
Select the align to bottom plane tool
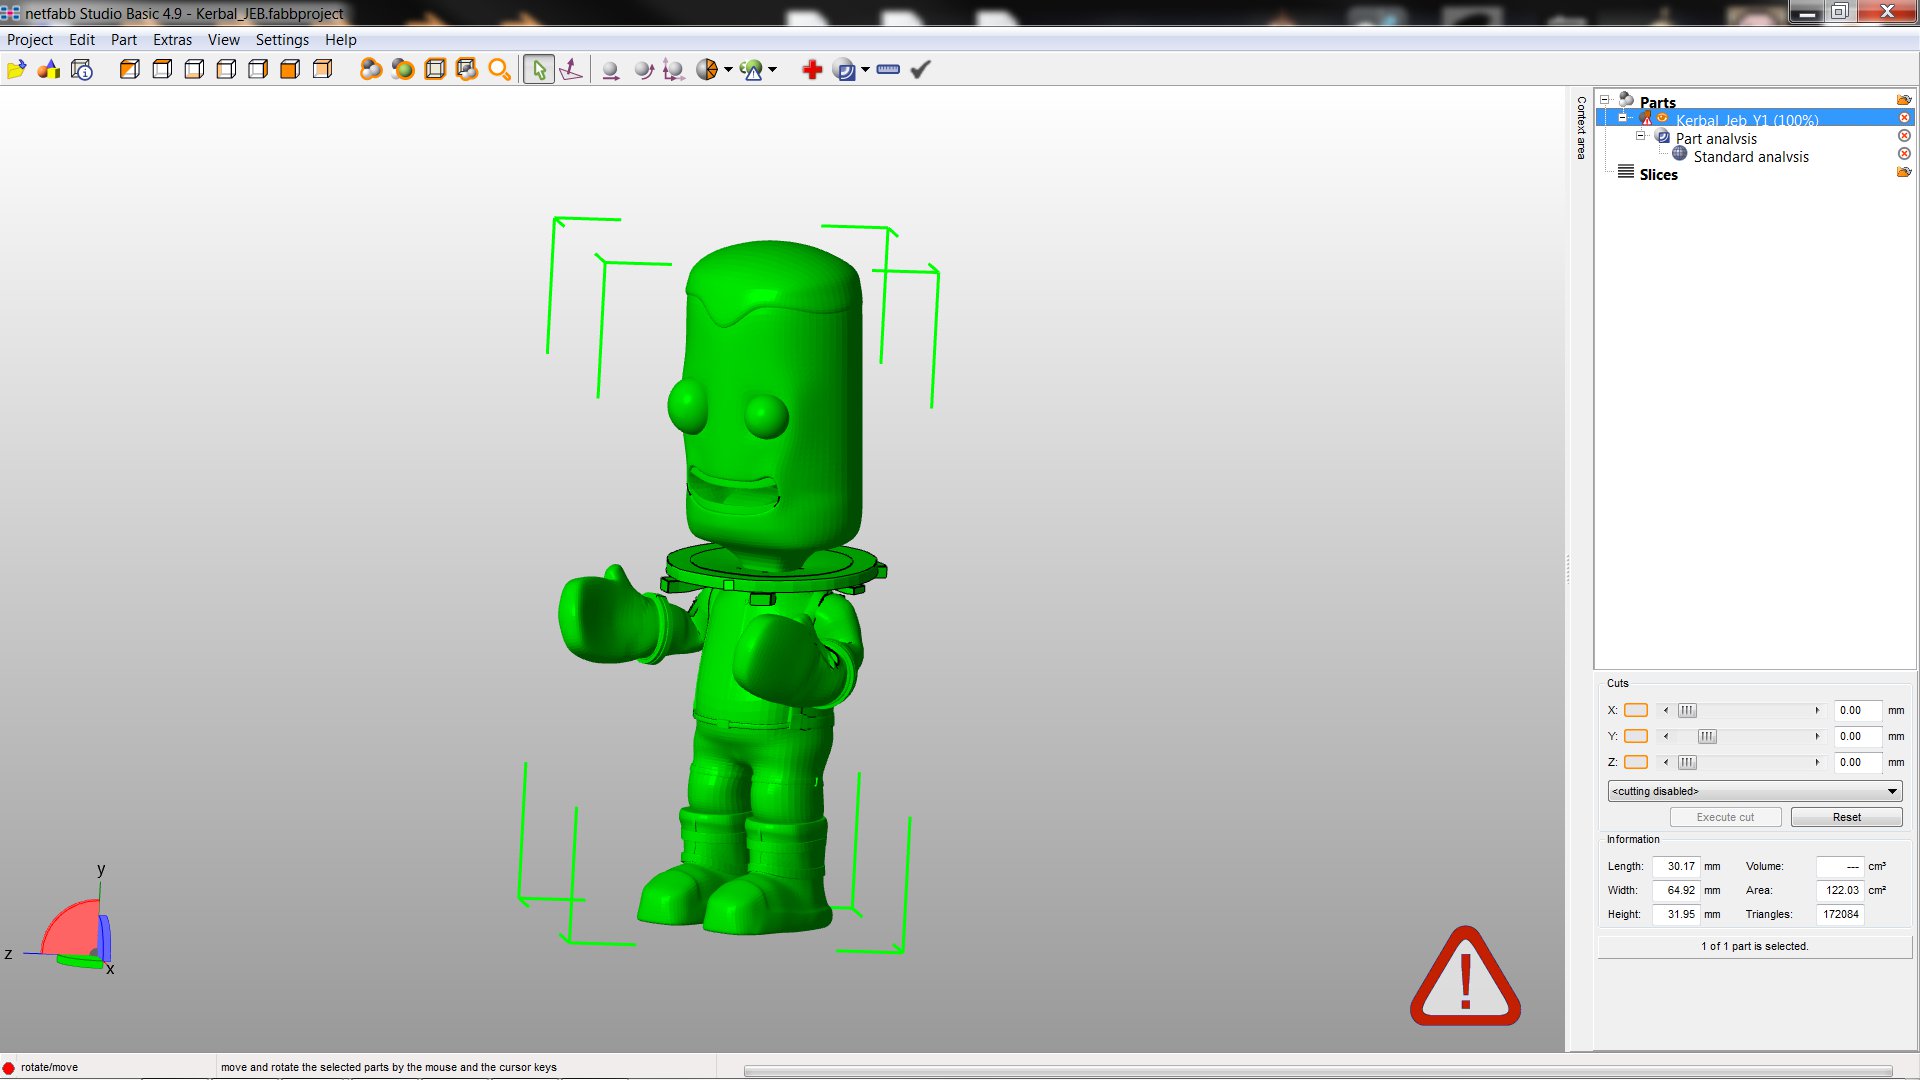[x=571, y=70]
